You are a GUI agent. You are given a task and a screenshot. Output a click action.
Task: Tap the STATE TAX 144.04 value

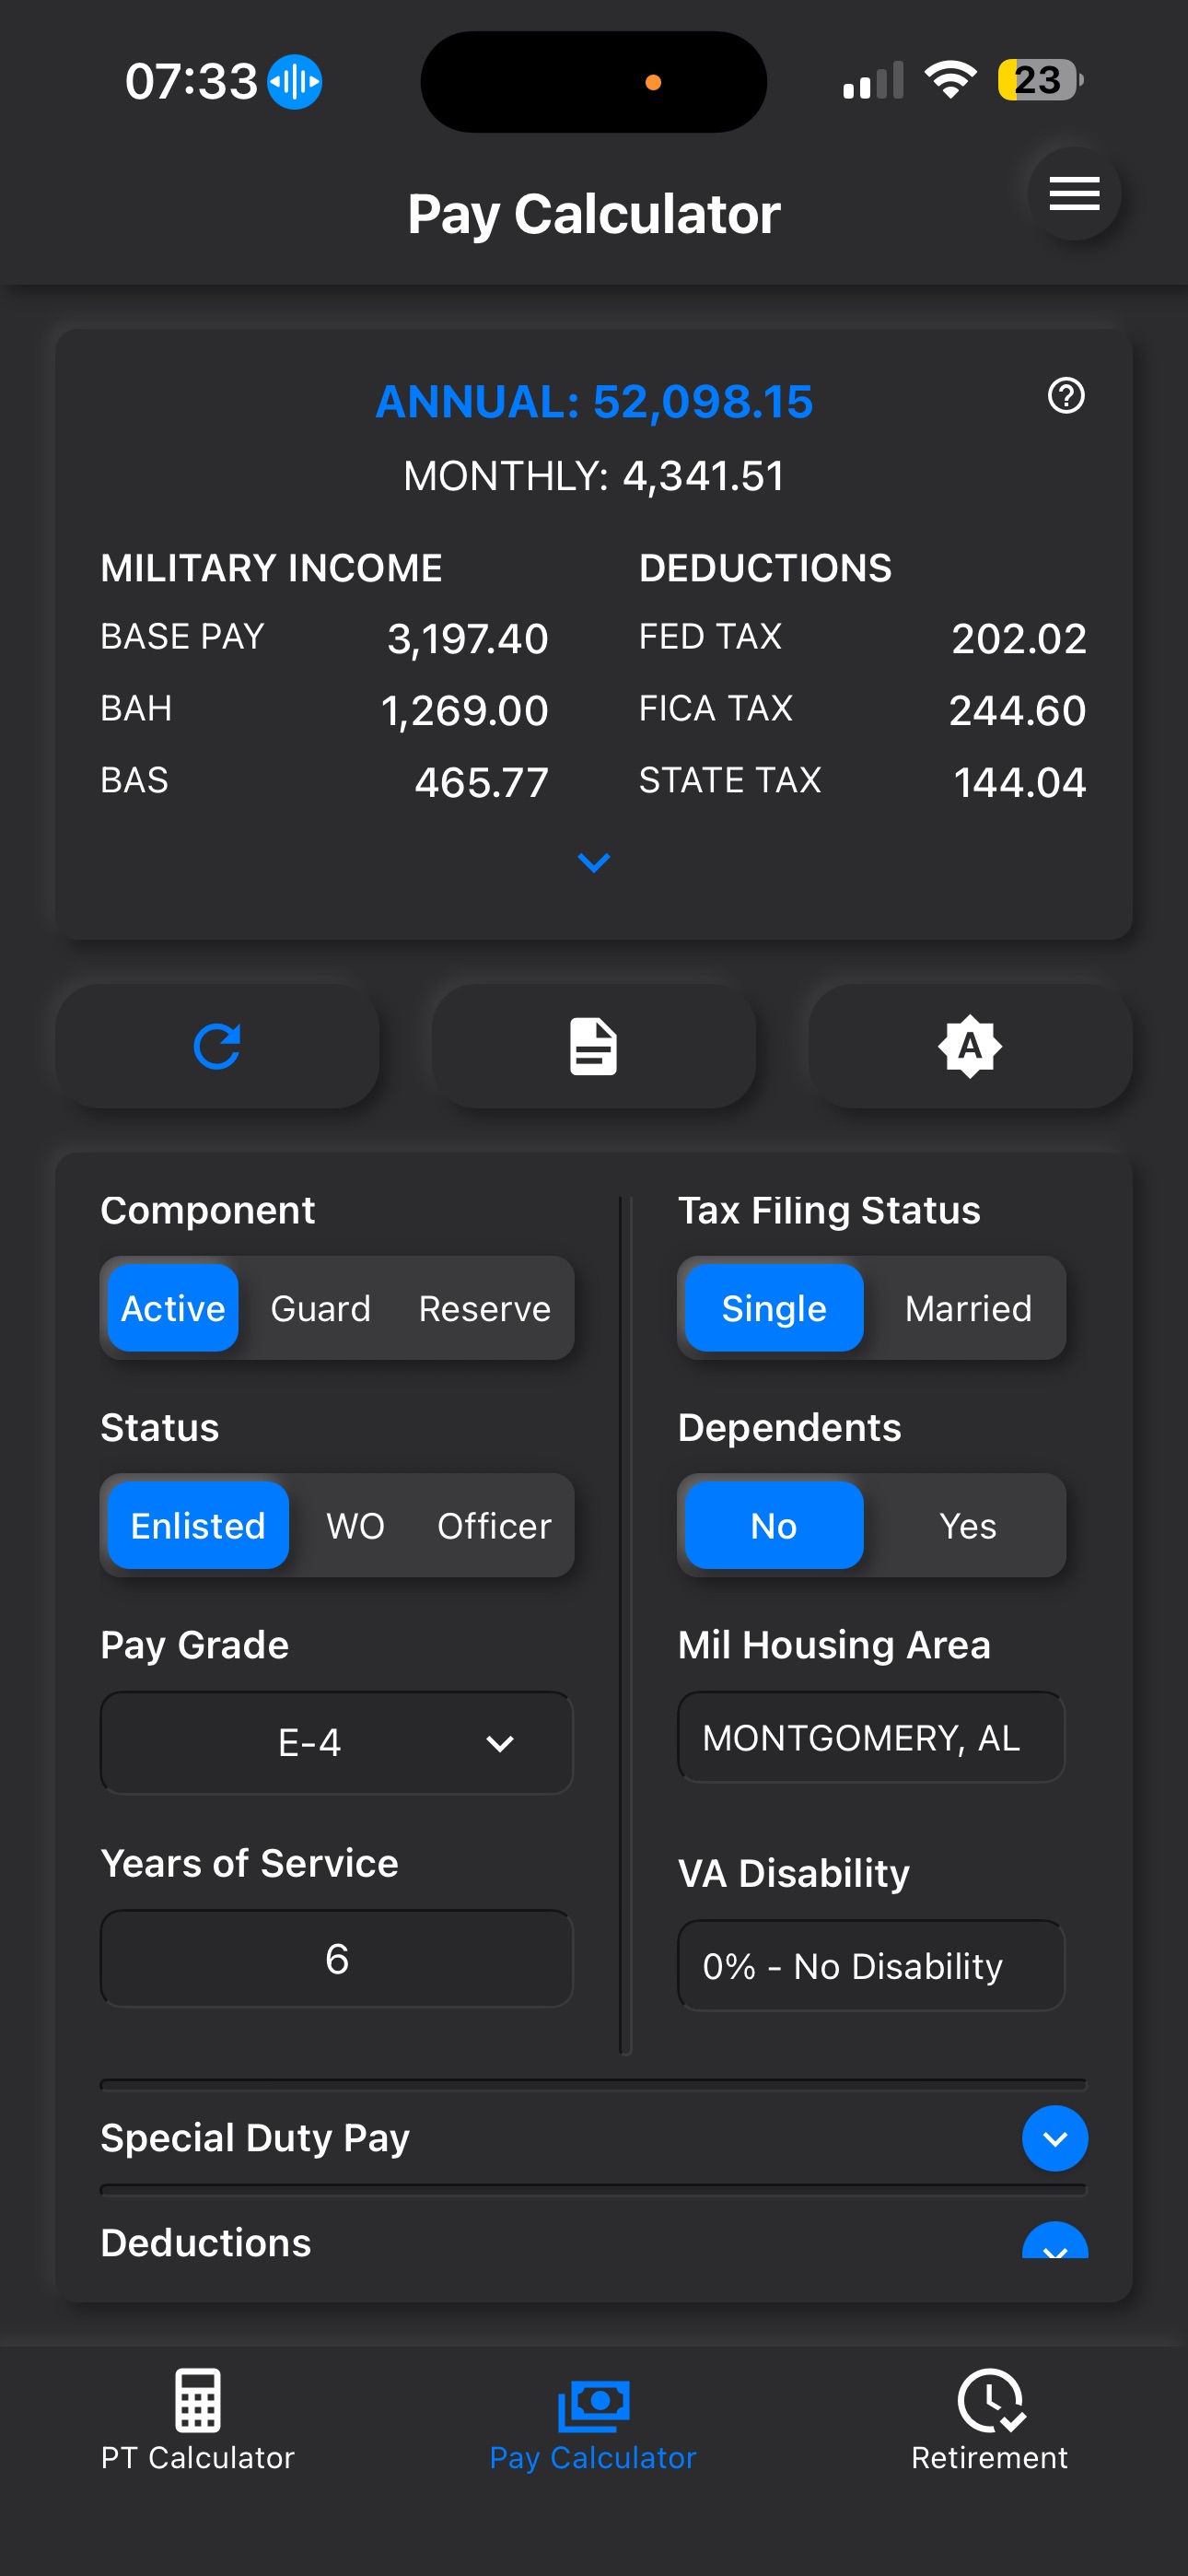pos(1020,783)
